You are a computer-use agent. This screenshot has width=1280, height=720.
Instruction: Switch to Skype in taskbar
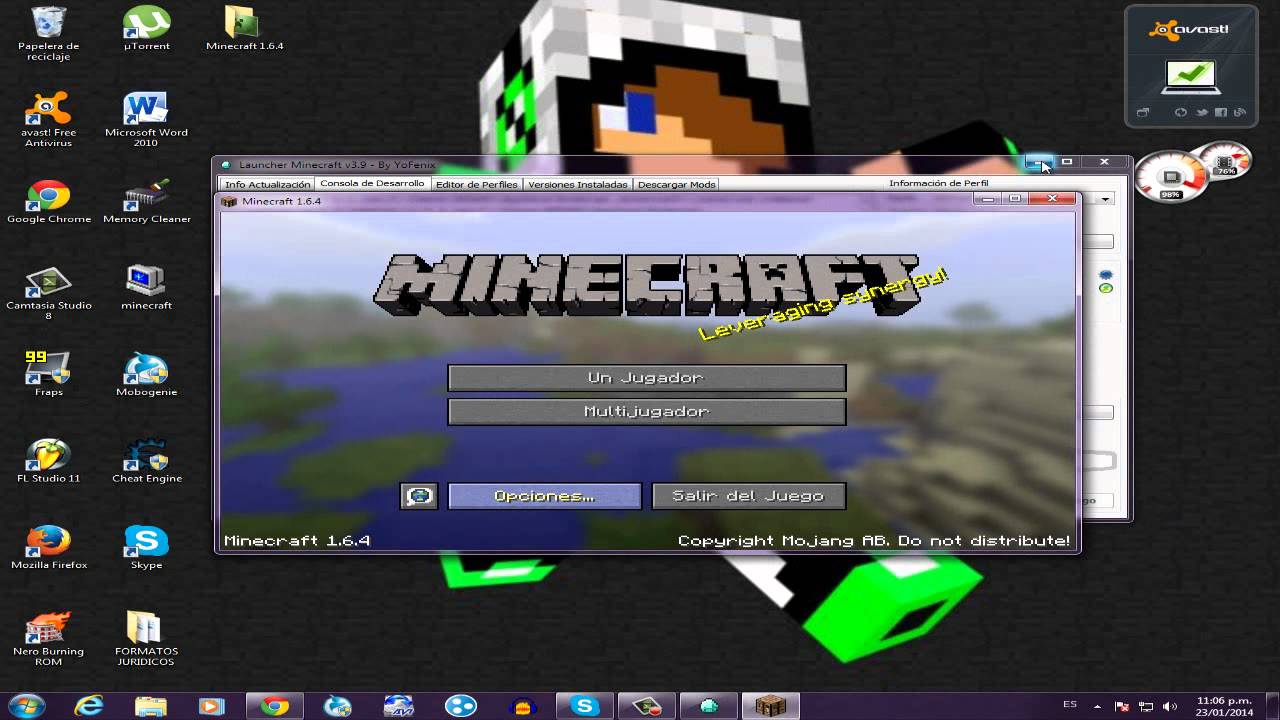tap(584, 706)
